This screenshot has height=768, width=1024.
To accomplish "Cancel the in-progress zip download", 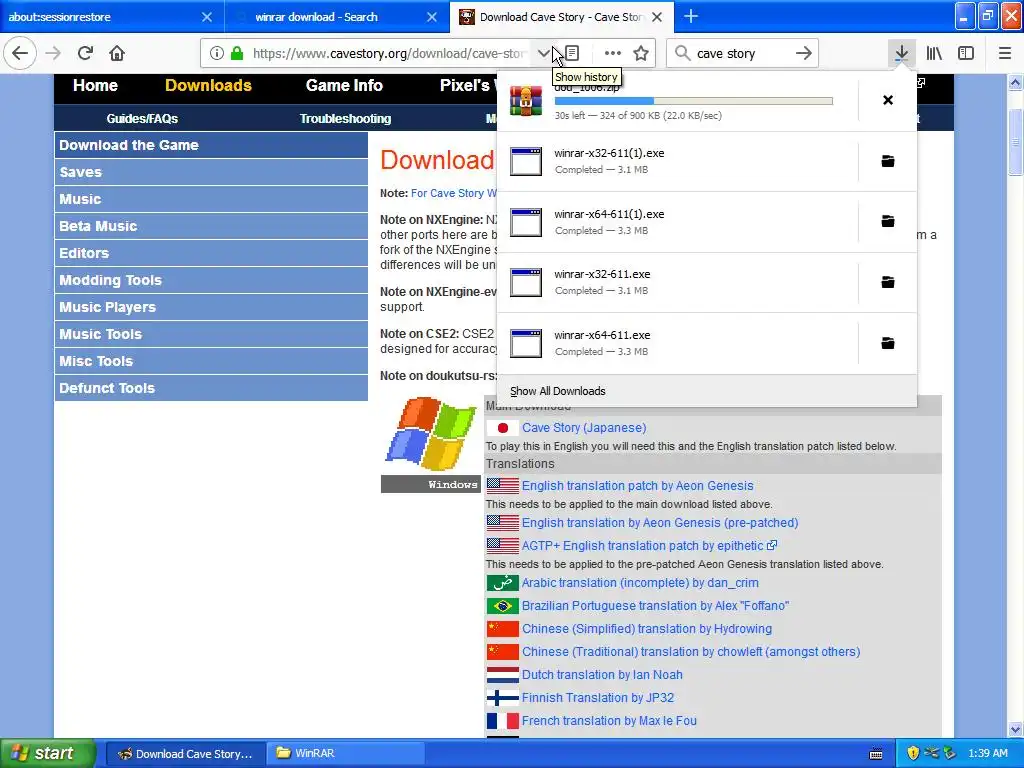I will [x=888, y=100].
